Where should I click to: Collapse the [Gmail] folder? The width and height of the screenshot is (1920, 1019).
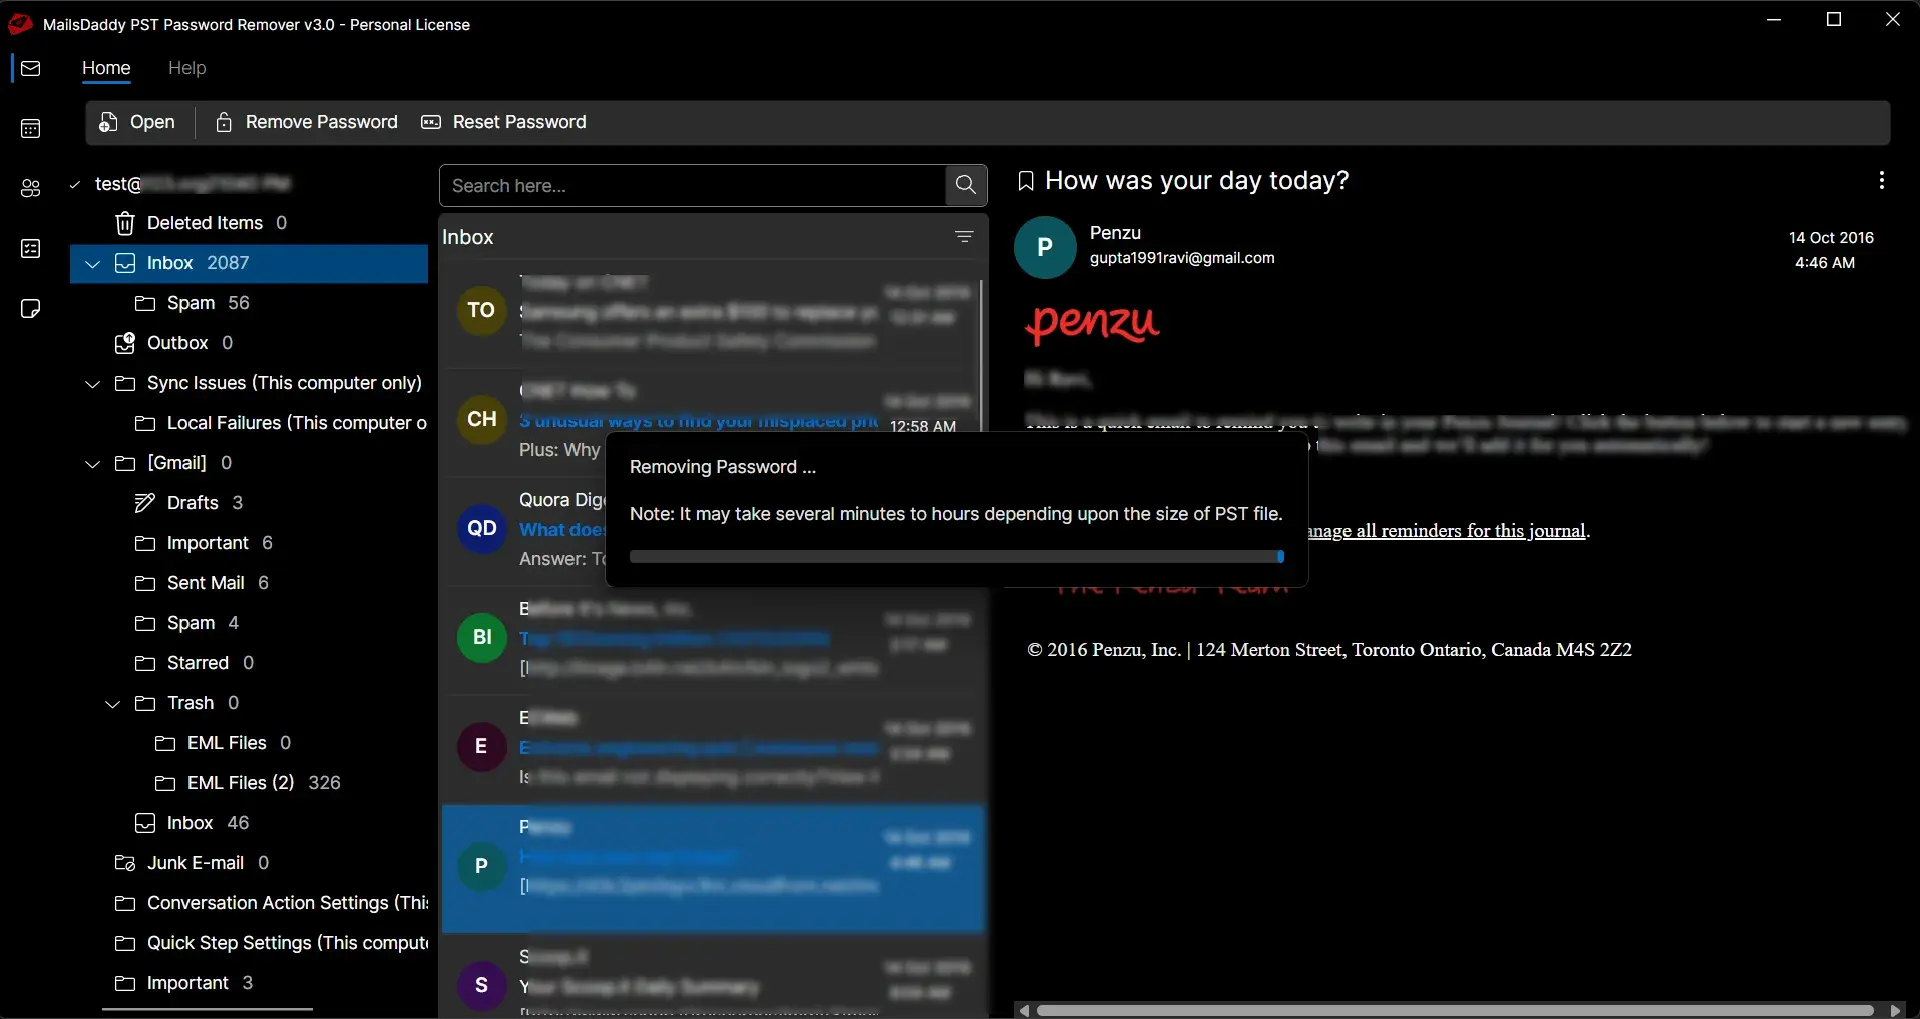click(93, 464)
